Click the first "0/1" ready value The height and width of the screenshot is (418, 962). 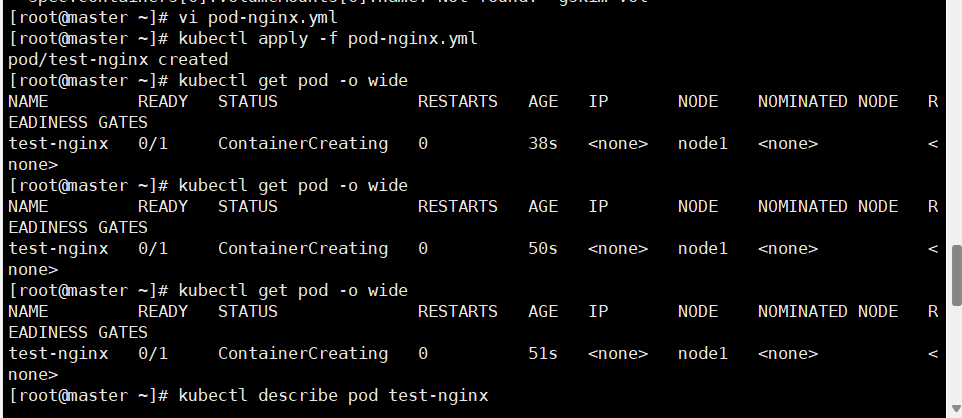153,144
